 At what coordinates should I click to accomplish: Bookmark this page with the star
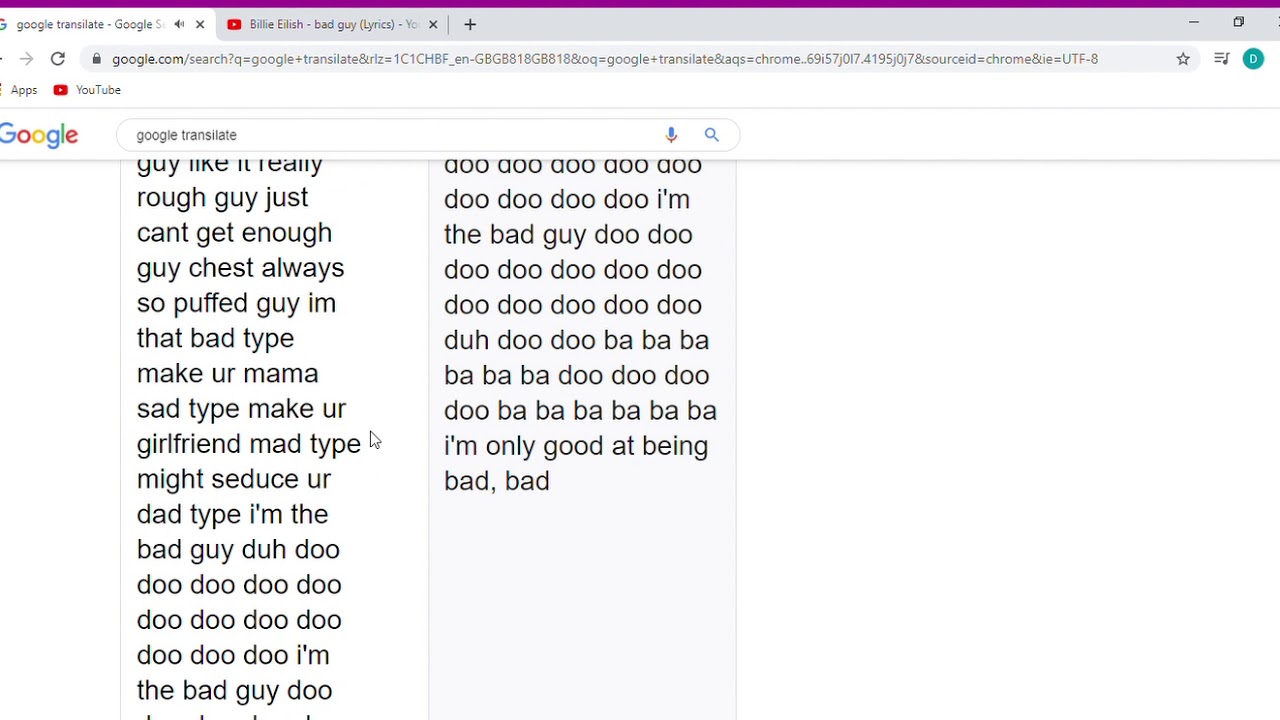[1183, 59]
